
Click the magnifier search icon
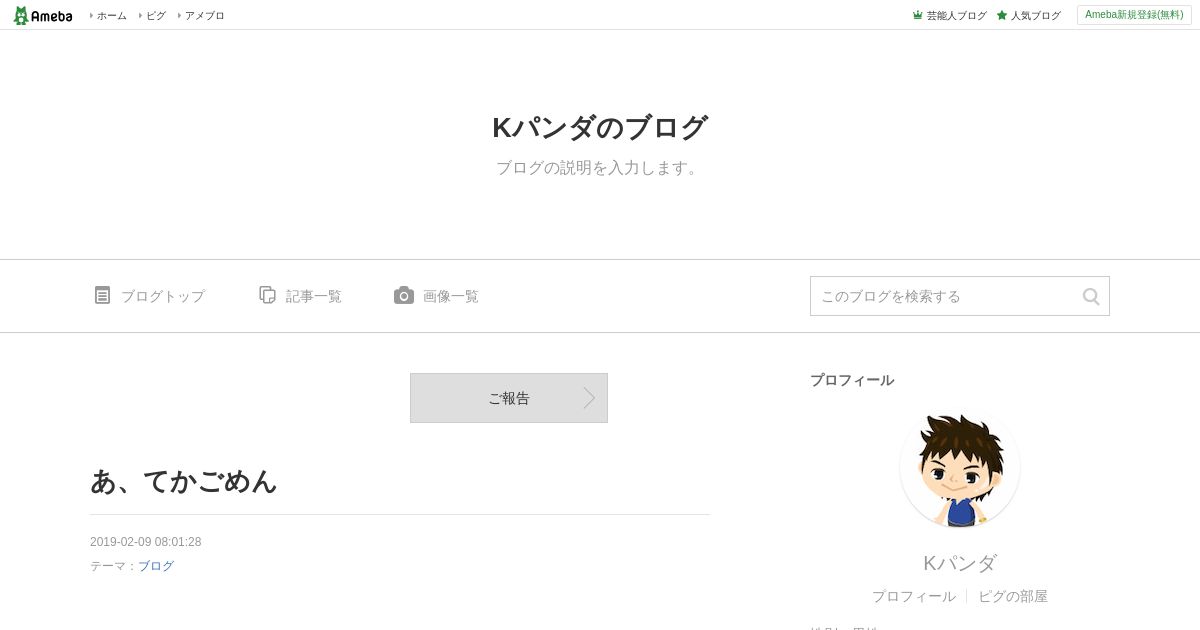click(1091, 296)
